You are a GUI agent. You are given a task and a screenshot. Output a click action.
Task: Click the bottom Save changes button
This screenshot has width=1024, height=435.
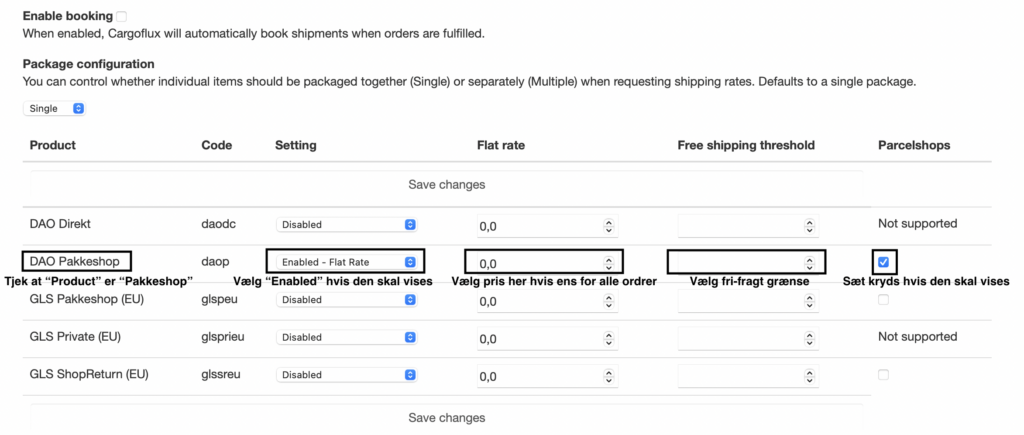[x=447, y=417]
